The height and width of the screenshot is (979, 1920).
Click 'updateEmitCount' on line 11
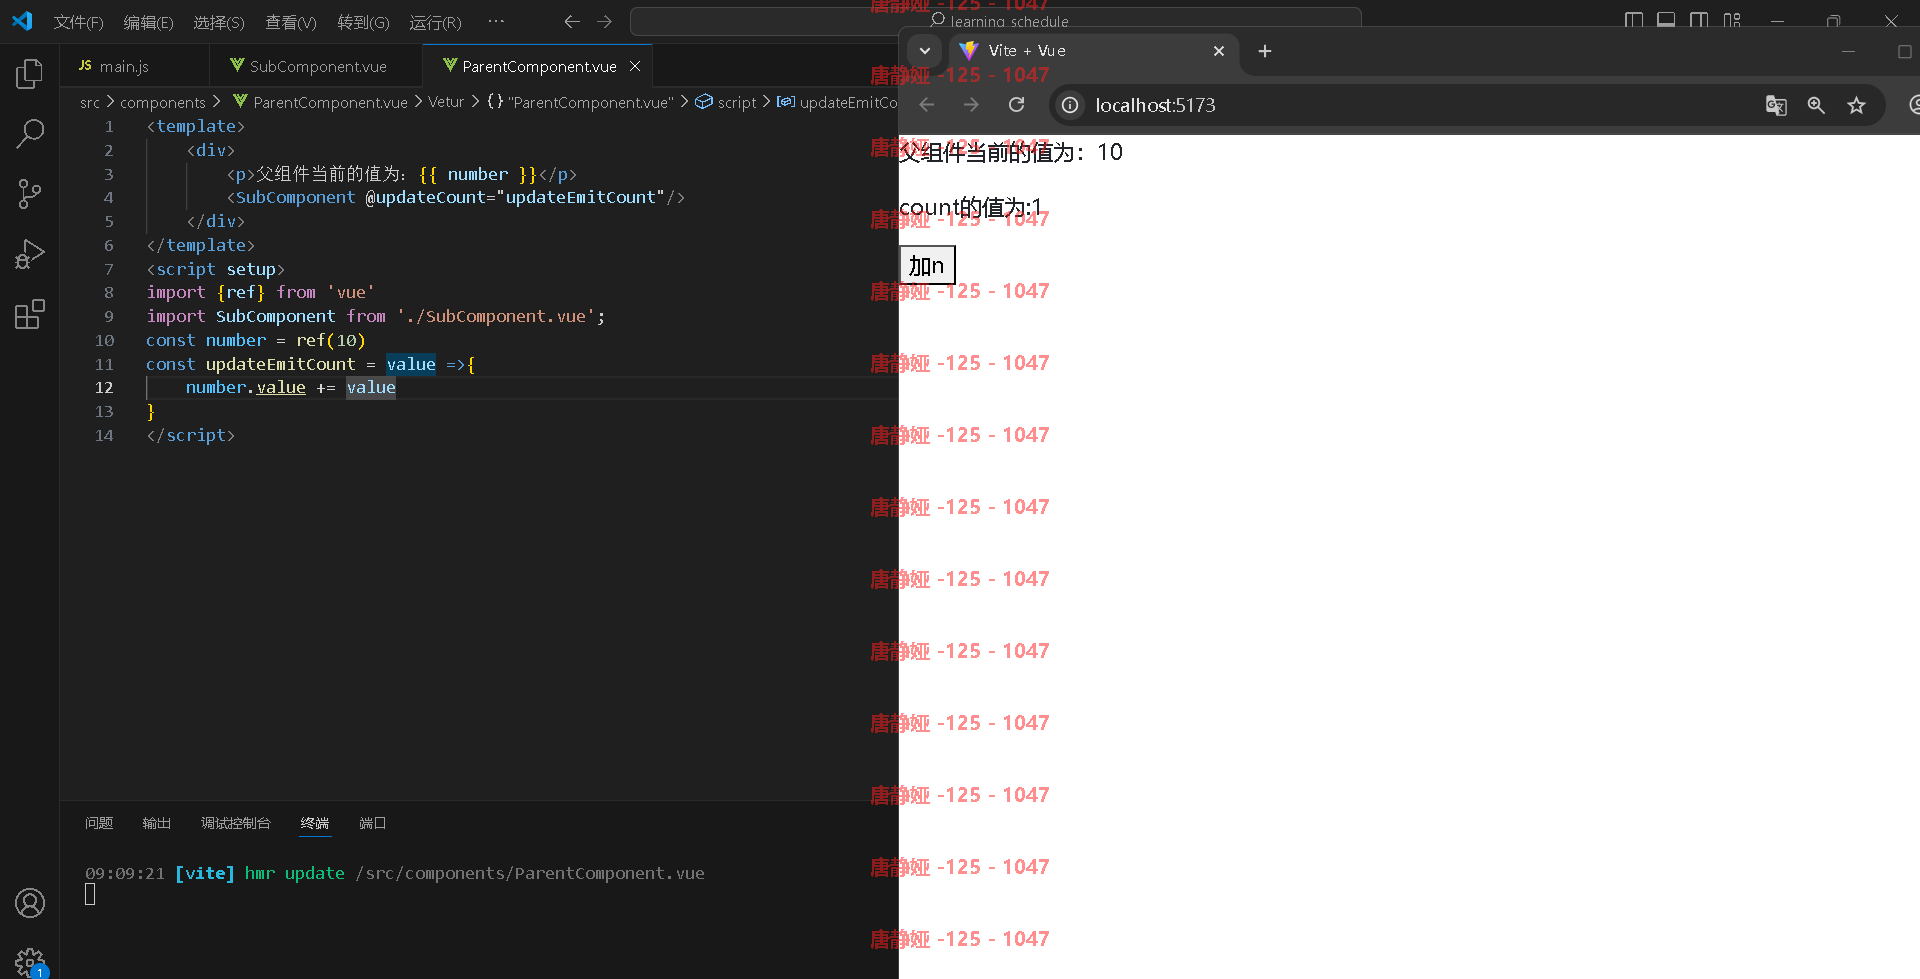tap(280, 364)
